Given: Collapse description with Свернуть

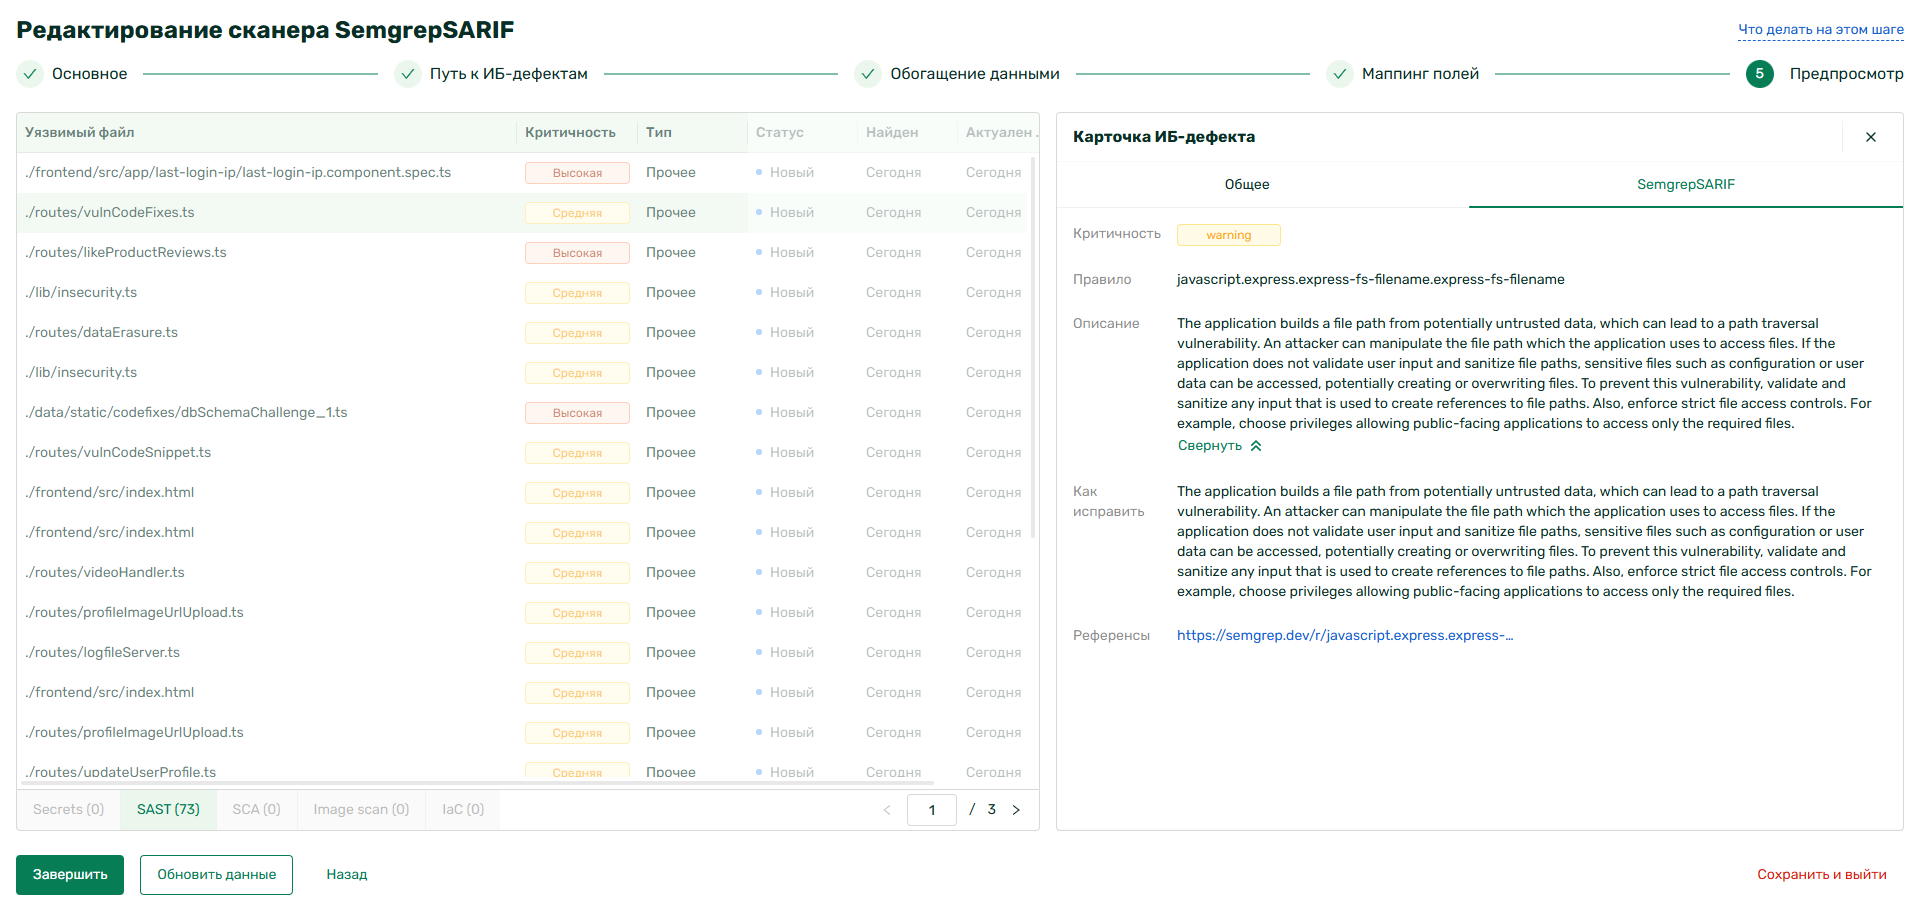Looking at the screenshot, I should [x=1220, y=446].
